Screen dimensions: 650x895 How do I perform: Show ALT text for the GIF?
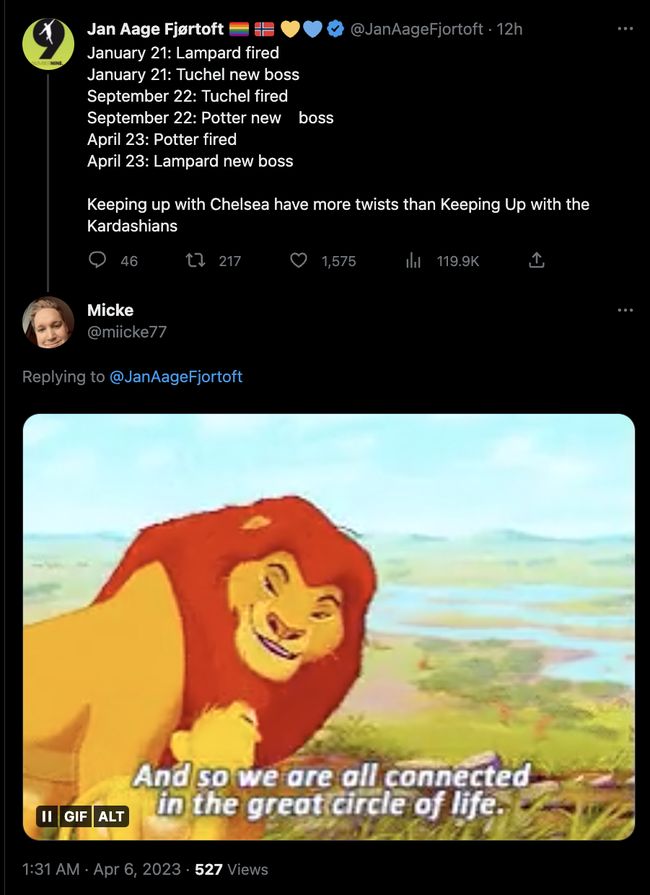[111, 816]
